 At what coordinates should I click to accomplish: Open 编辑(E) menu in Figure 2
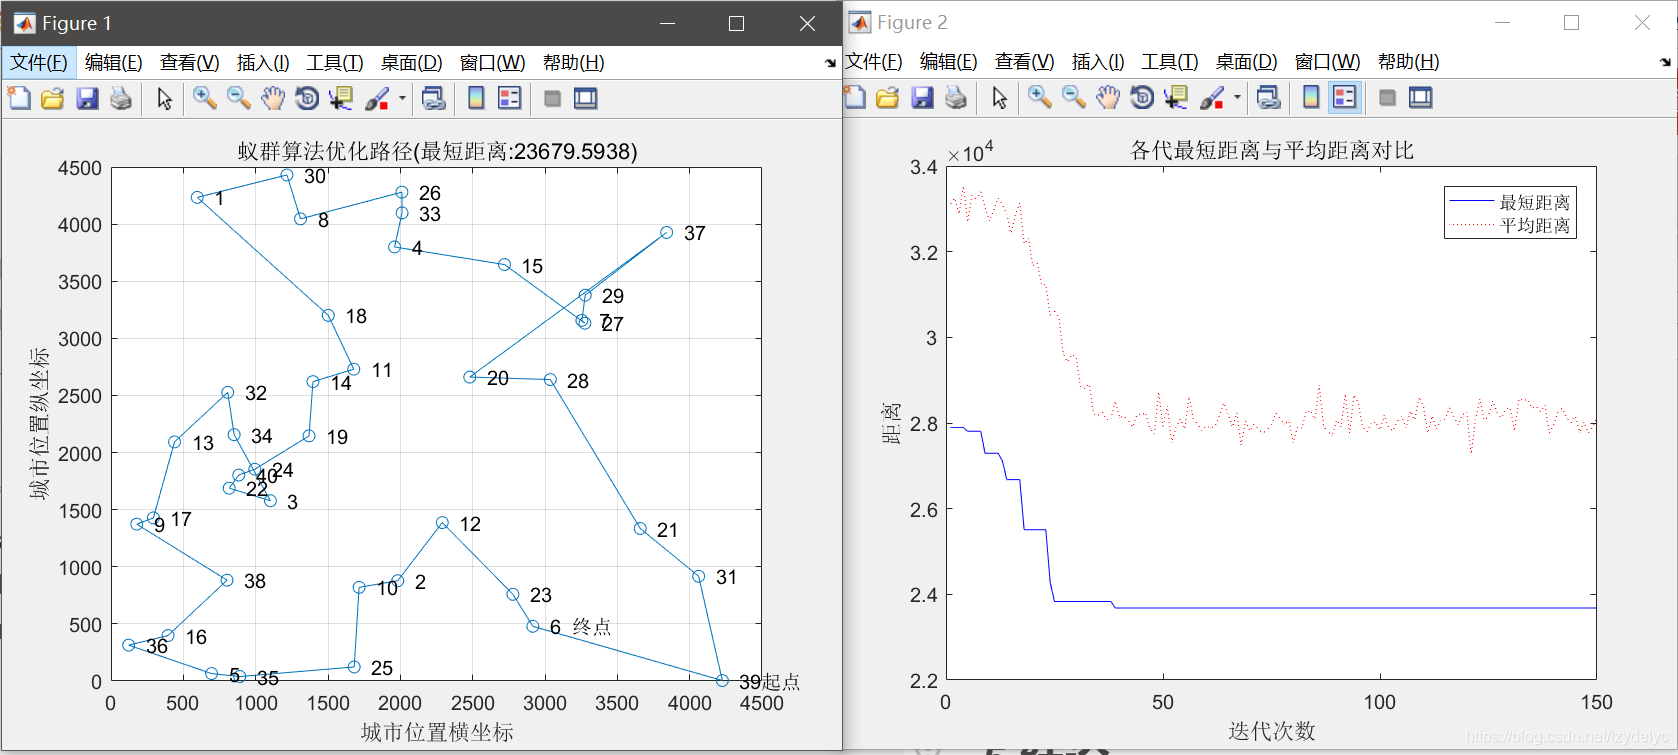(949, 61)
